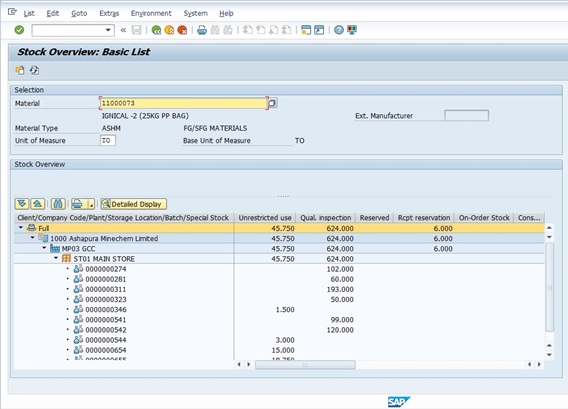Click the First Page icon
This screenshot has width=568, height=409.
[248, 30]
